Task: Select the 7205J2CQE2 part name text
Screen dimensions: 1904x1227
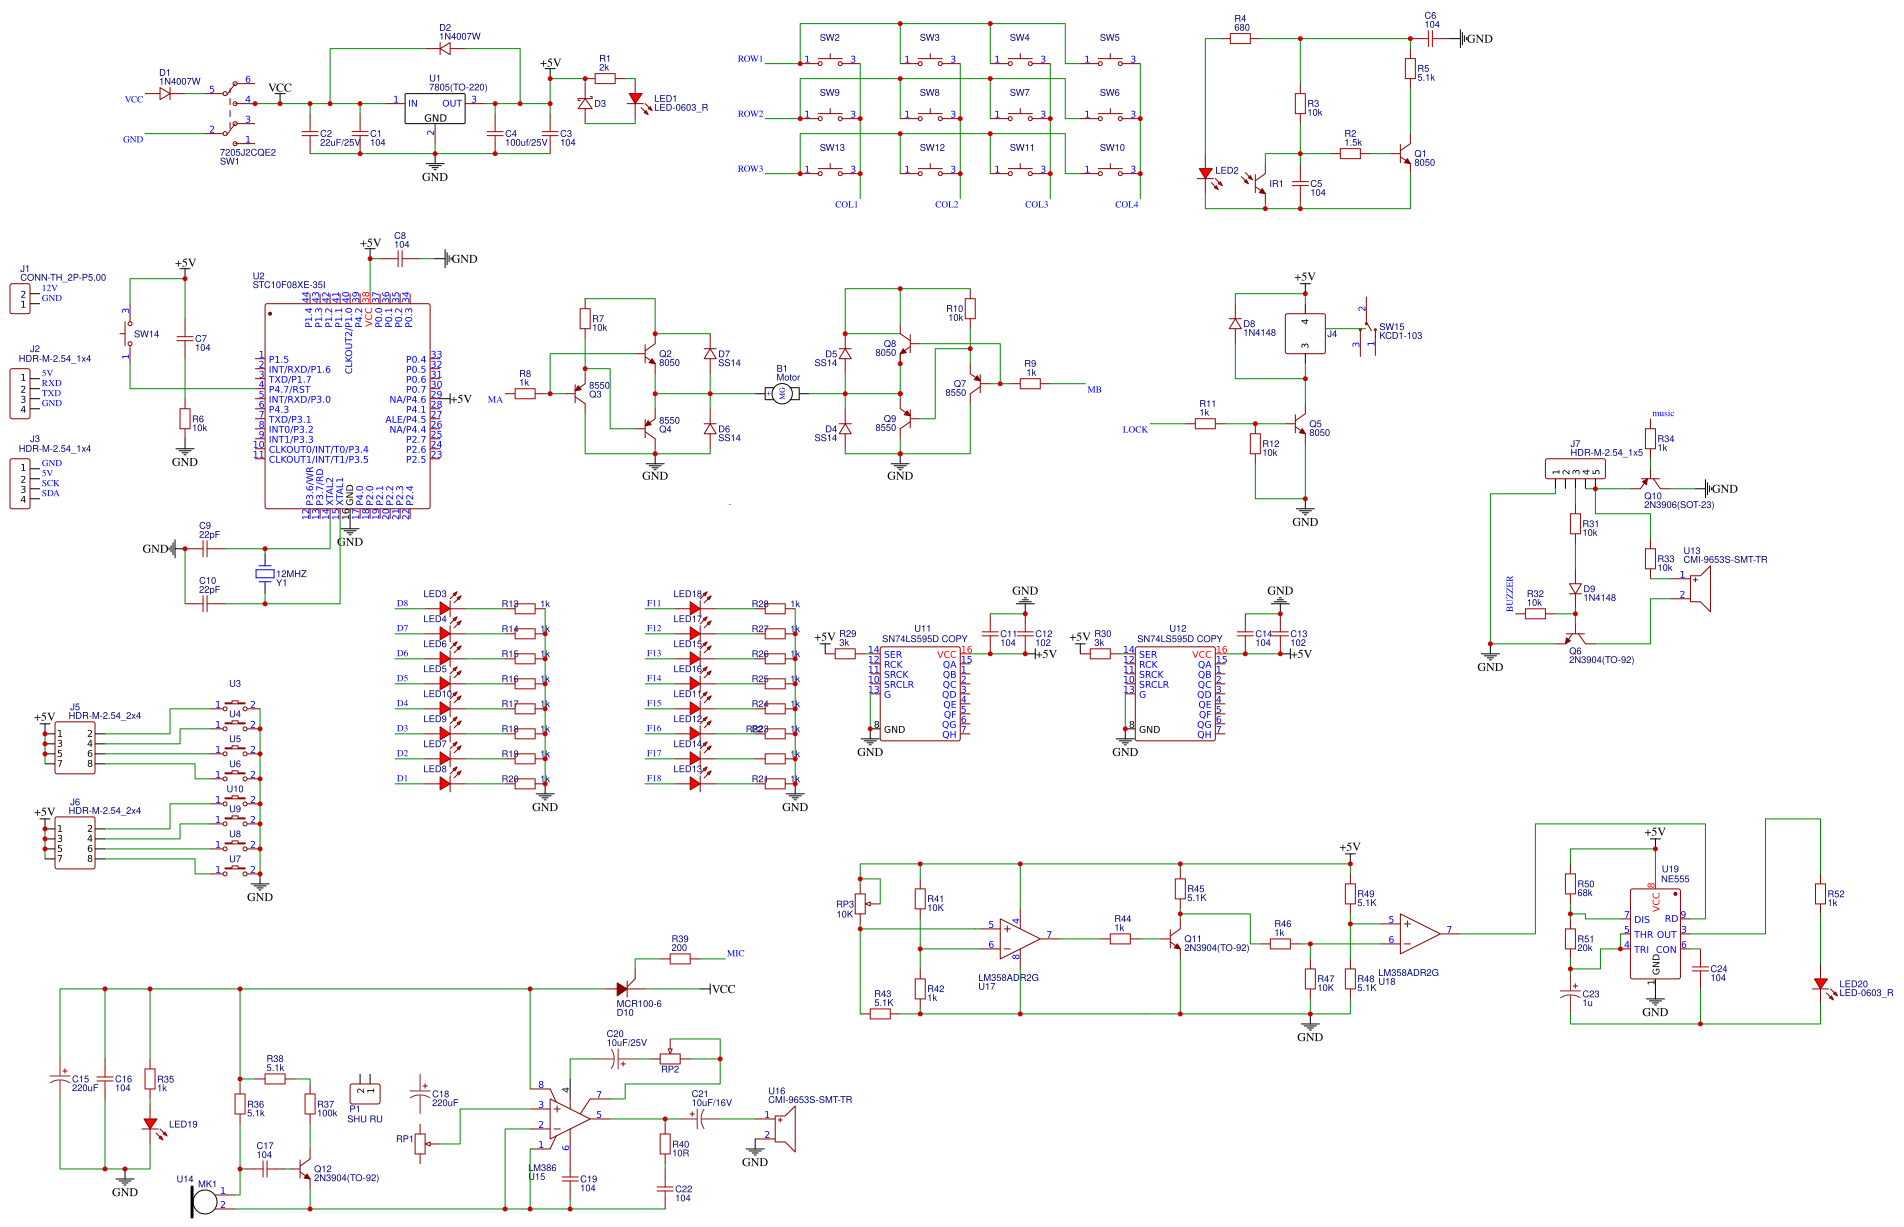Action: pos(248,153)
